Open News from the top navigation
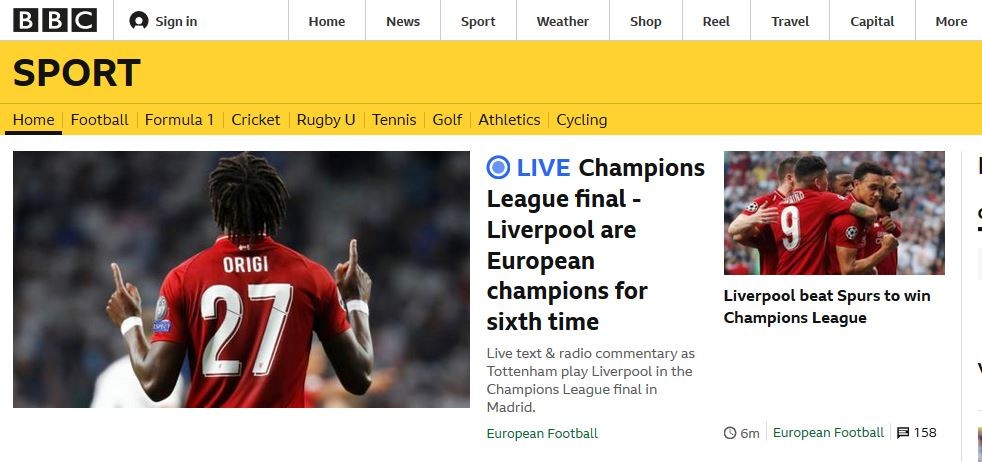This screenshot has width=982, height=462. (403, 21)
